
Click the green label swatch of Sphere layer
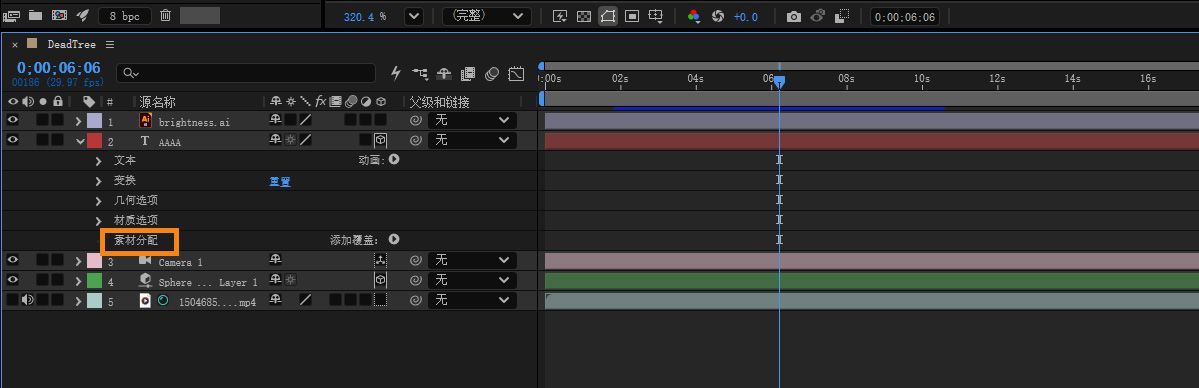[94, 280]
